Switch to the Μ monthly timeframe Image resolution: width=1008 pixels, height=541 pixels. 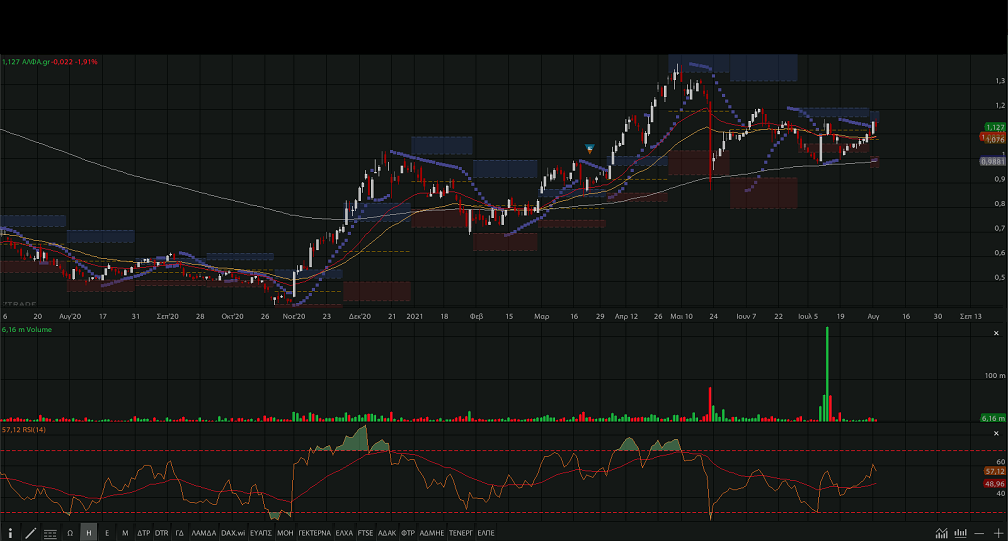[x=125, y=533]
